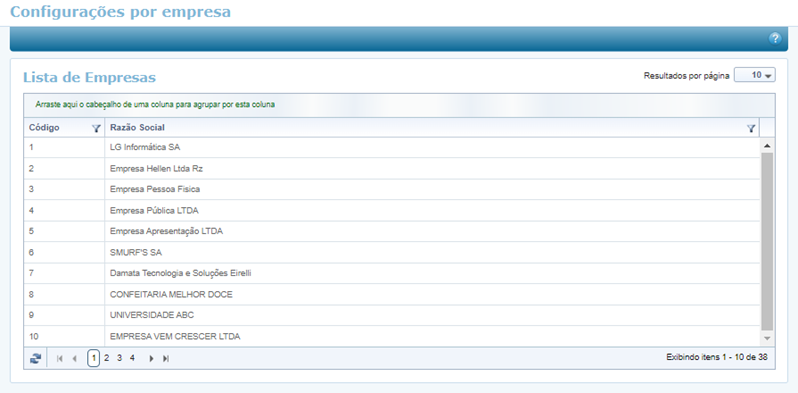This screenshot has height=393, width=798.
Task: Select row Empresa Pessoa Fisica
Action: (392, 189)
